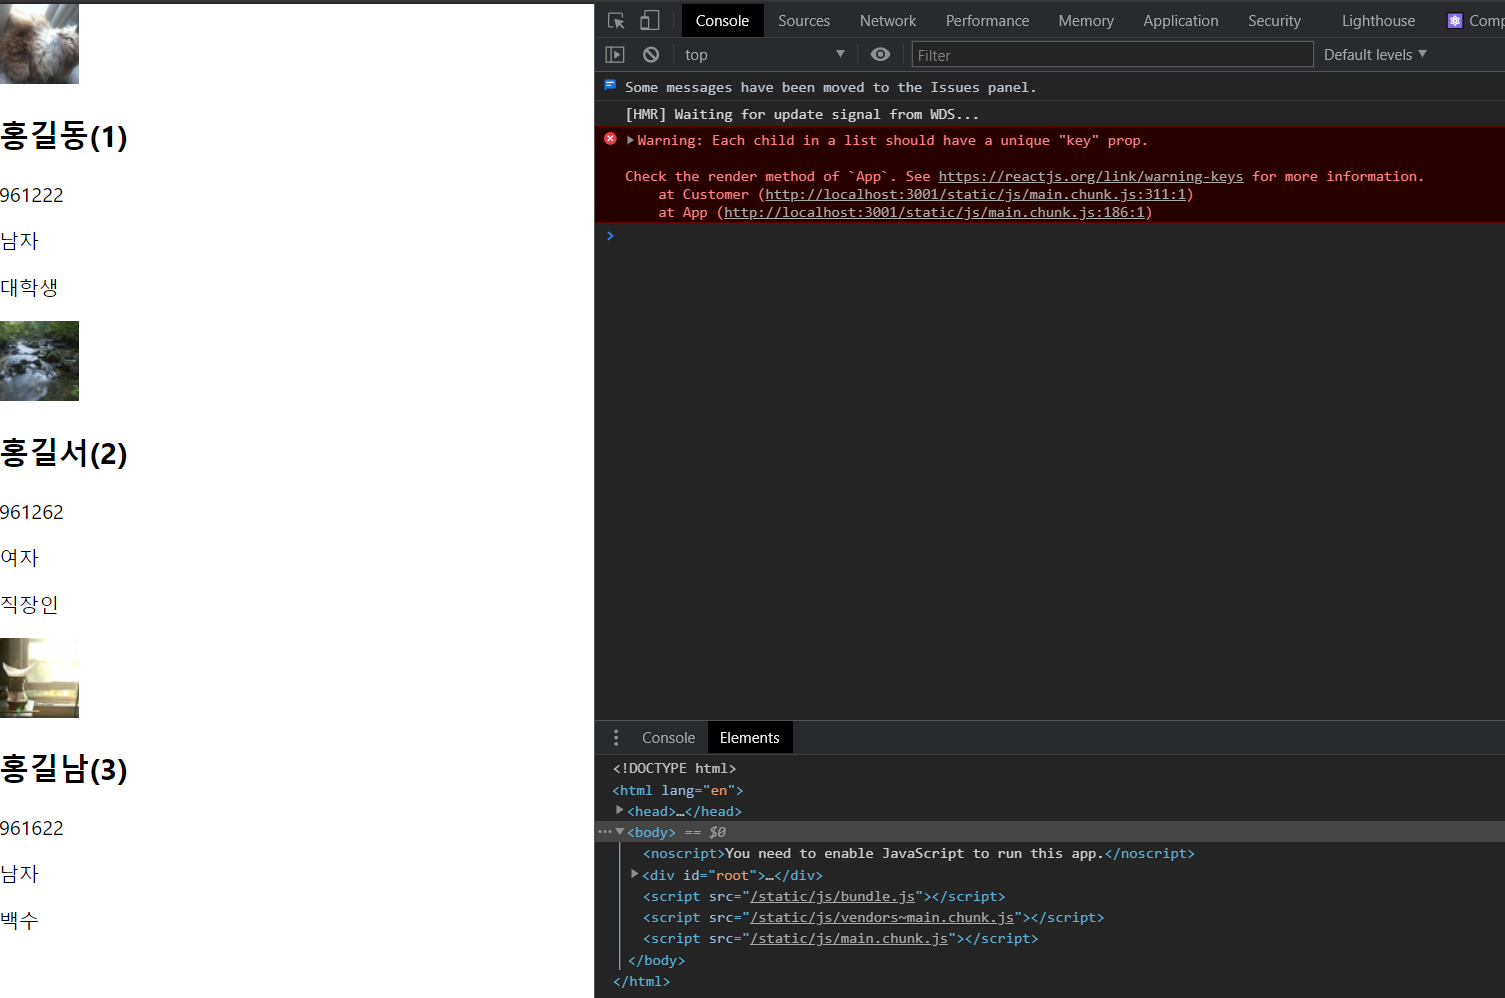Select the closing html tag line
1505x998 pixels.
[641, 982]
